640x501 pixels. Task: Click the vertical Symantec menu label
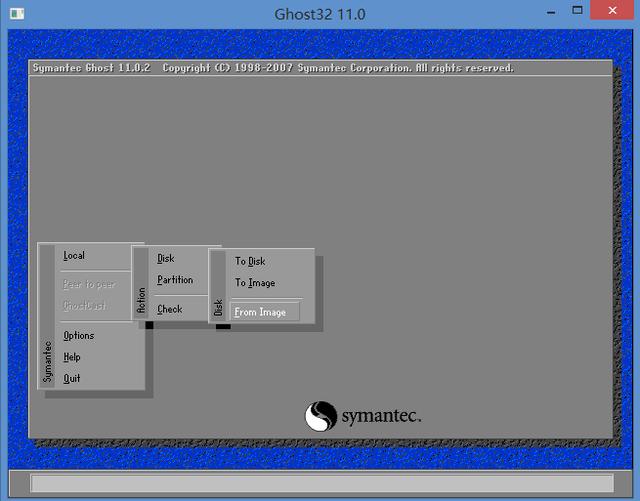pos(47,361)
